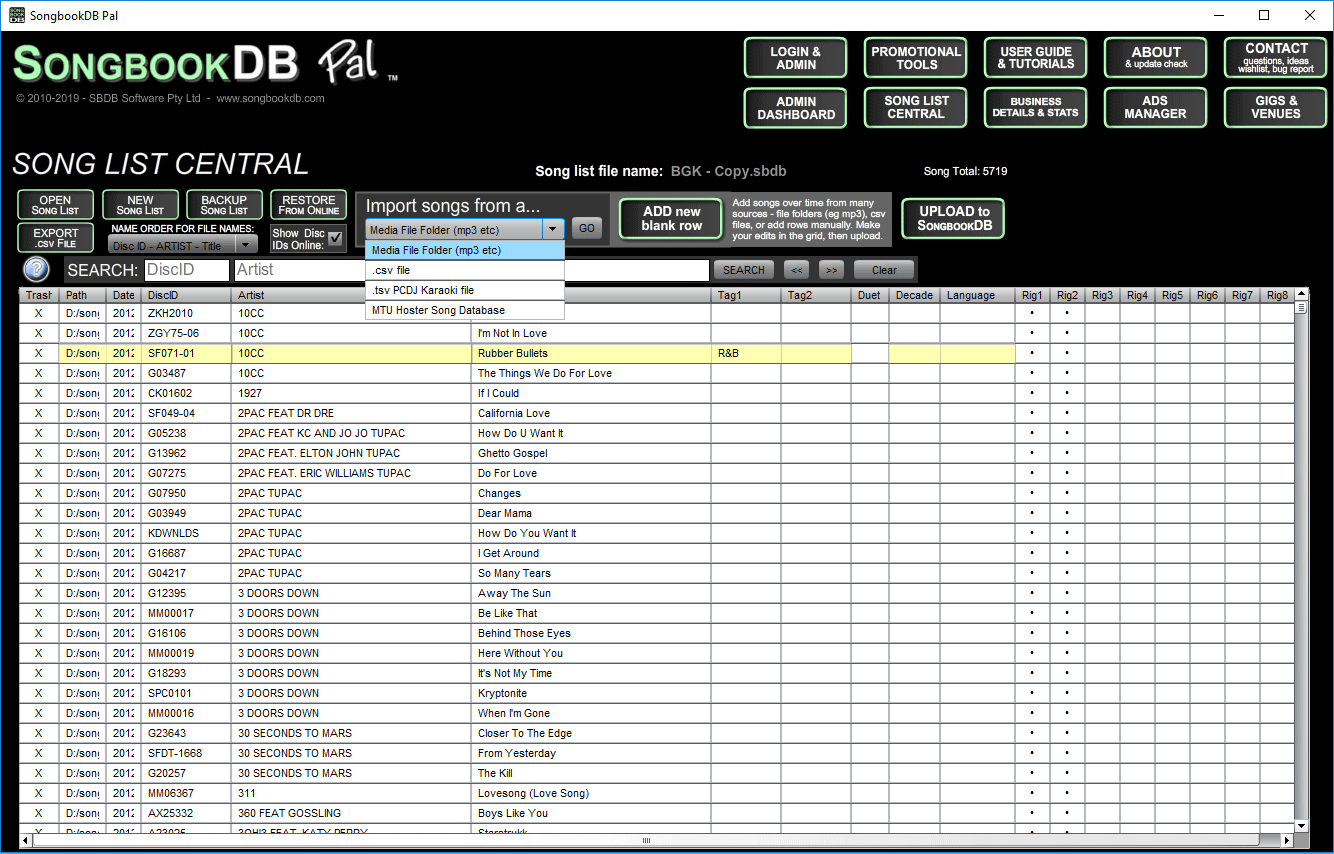Uncheck the Show Disc IDs Online checkbox
Viewport: 1334px width, 854px height.
tap(334, 237)
